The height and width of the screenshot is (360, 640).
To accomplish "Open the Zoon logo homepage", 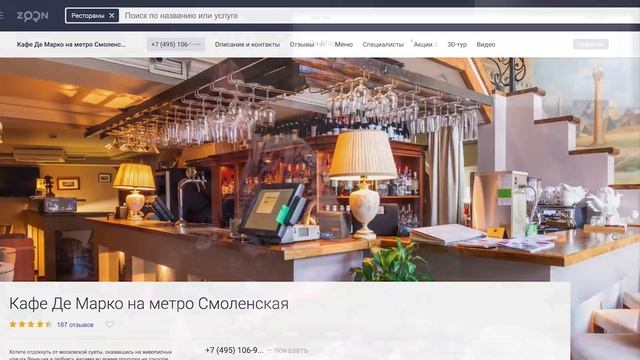I will [32, 16].
